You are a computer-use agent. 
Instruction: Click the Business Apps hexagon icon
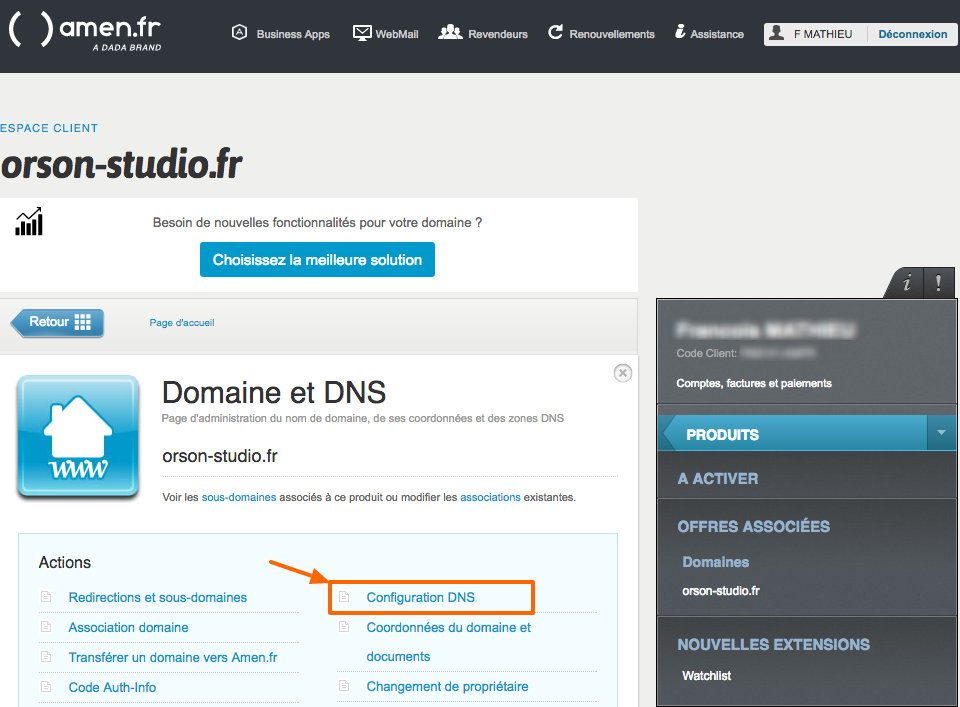[x=239, y=32]
